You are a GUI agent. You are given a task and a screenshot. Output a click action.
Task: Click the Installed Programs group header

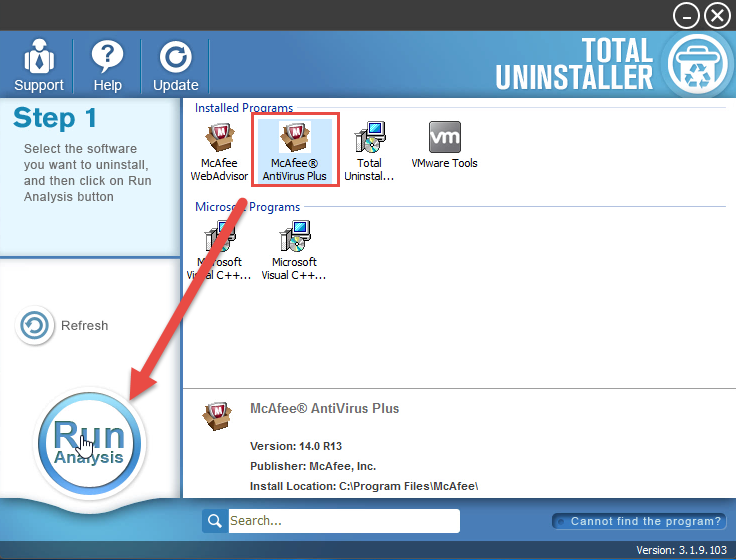click(244, 108)
